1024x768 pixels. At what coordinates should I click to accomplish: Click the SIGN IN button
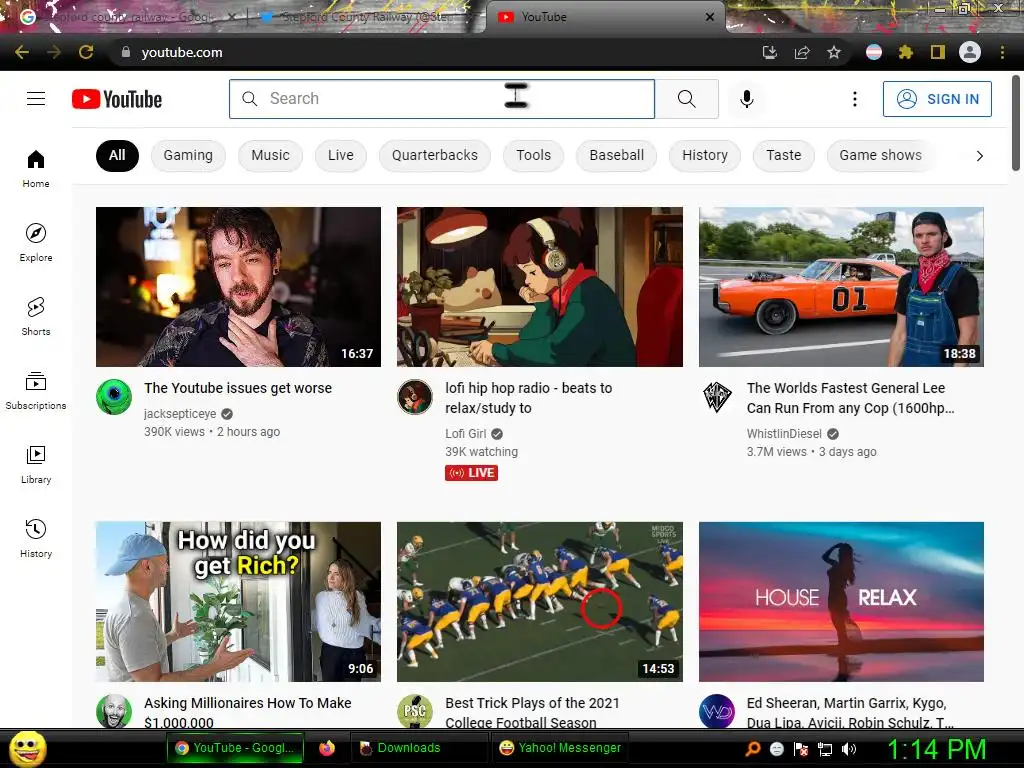(937, 99)
